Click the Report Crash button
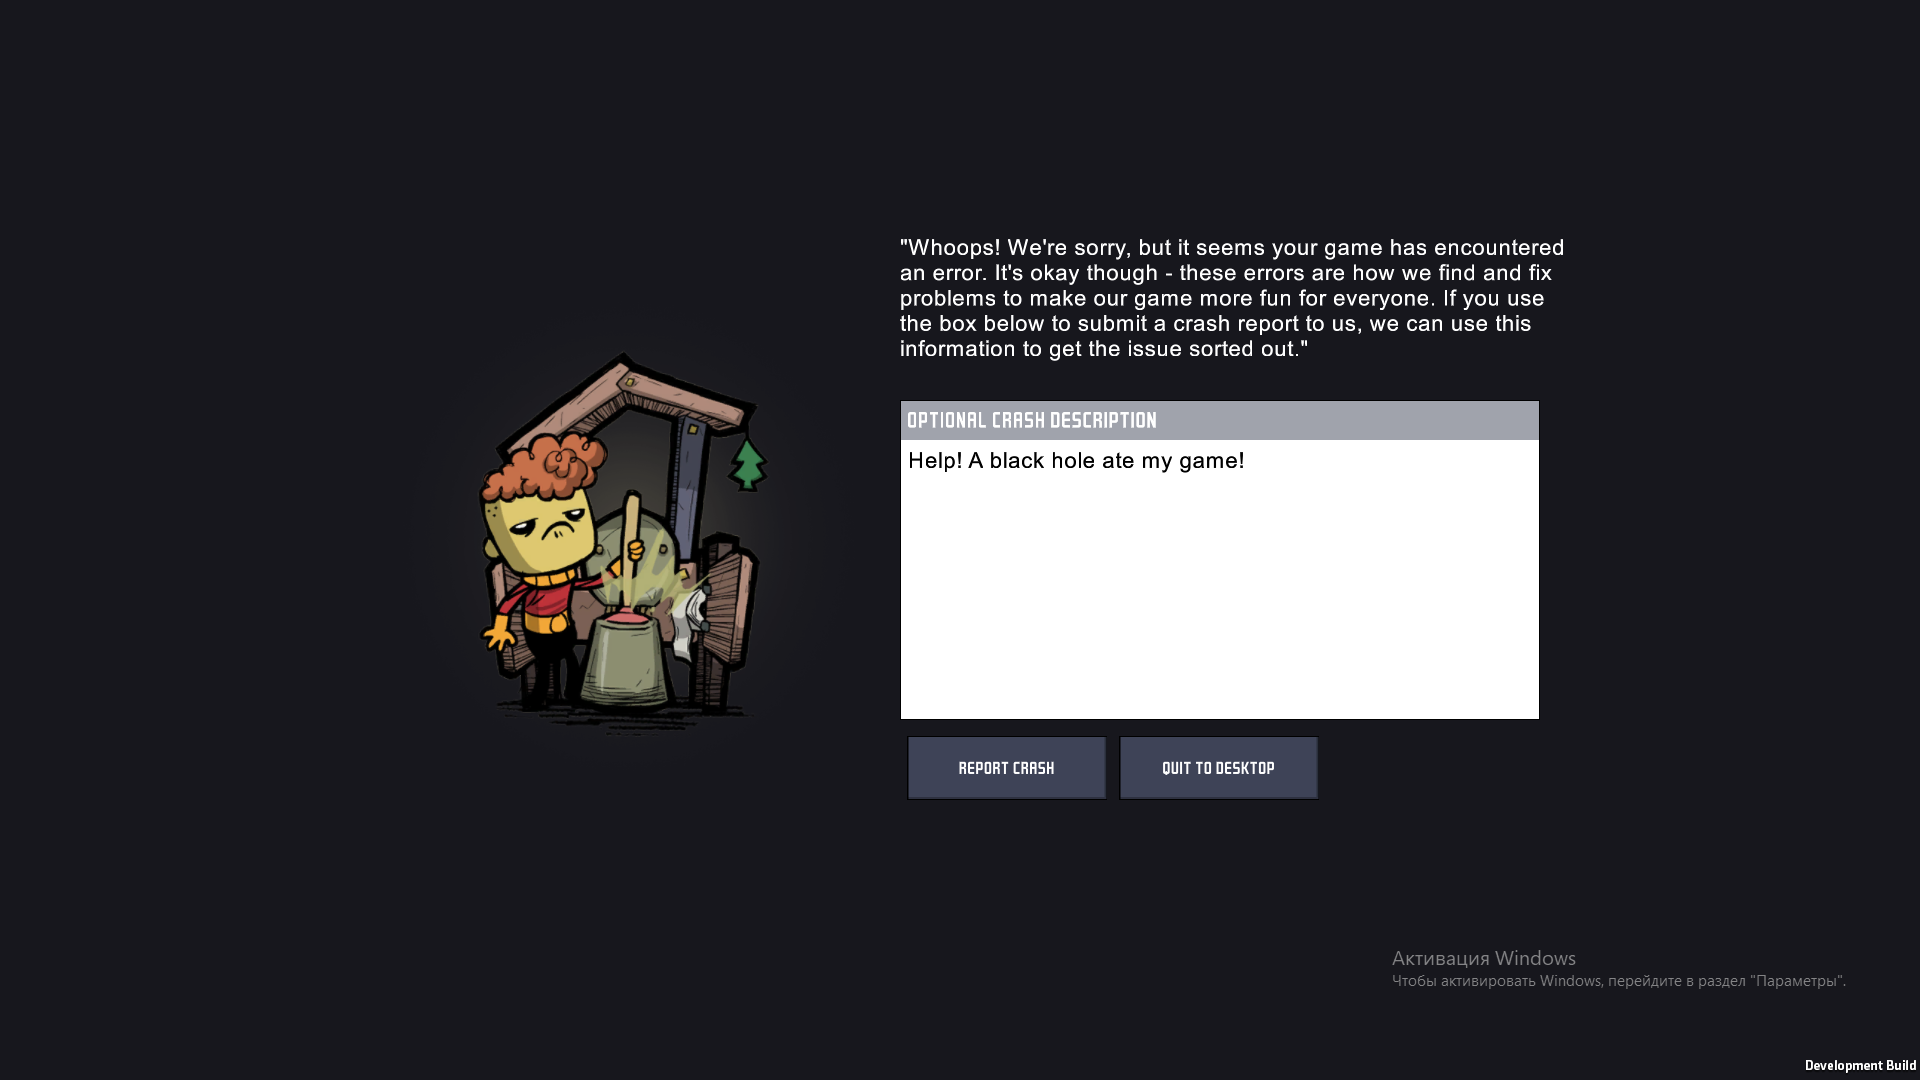 [x=1006, y=768]
